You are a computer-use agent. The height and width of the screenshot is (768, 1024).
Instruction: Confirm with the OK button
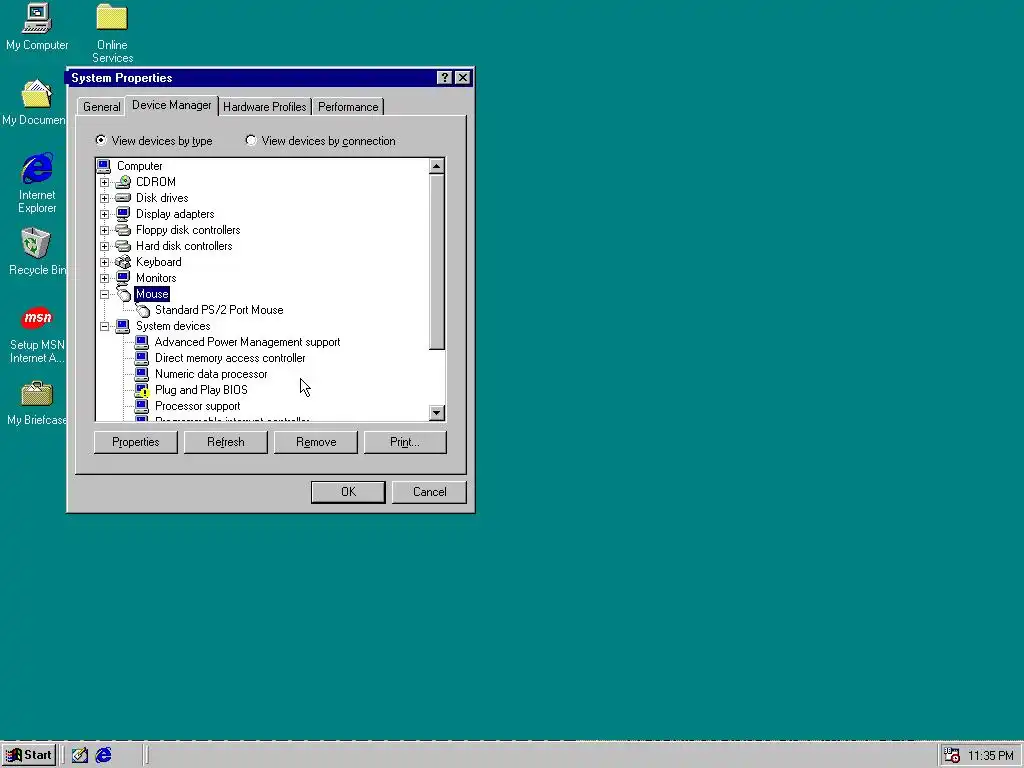coord(348,492)
